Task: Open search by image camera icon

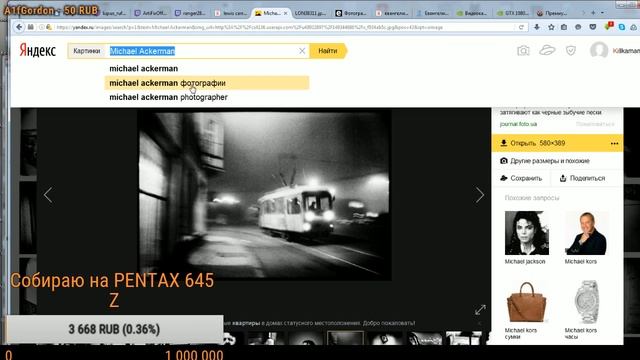Action: [x=523, y=51]
